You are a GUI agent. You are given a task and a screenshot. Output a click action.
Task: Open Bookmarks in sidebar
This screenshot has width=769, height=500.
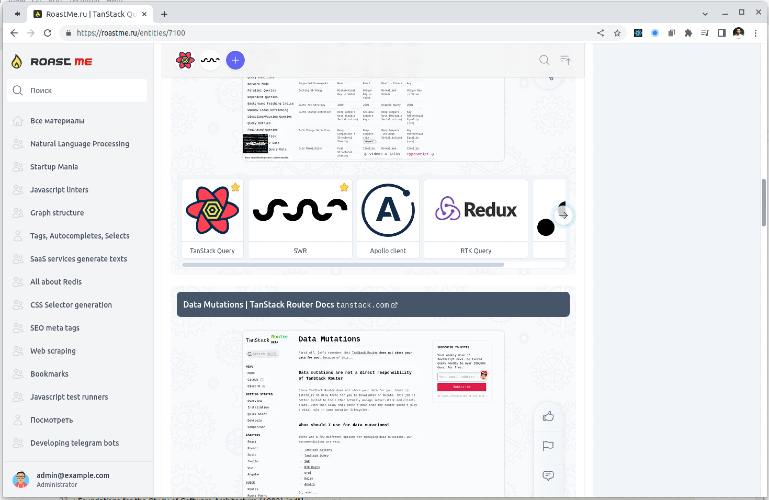tap(49, 374)
